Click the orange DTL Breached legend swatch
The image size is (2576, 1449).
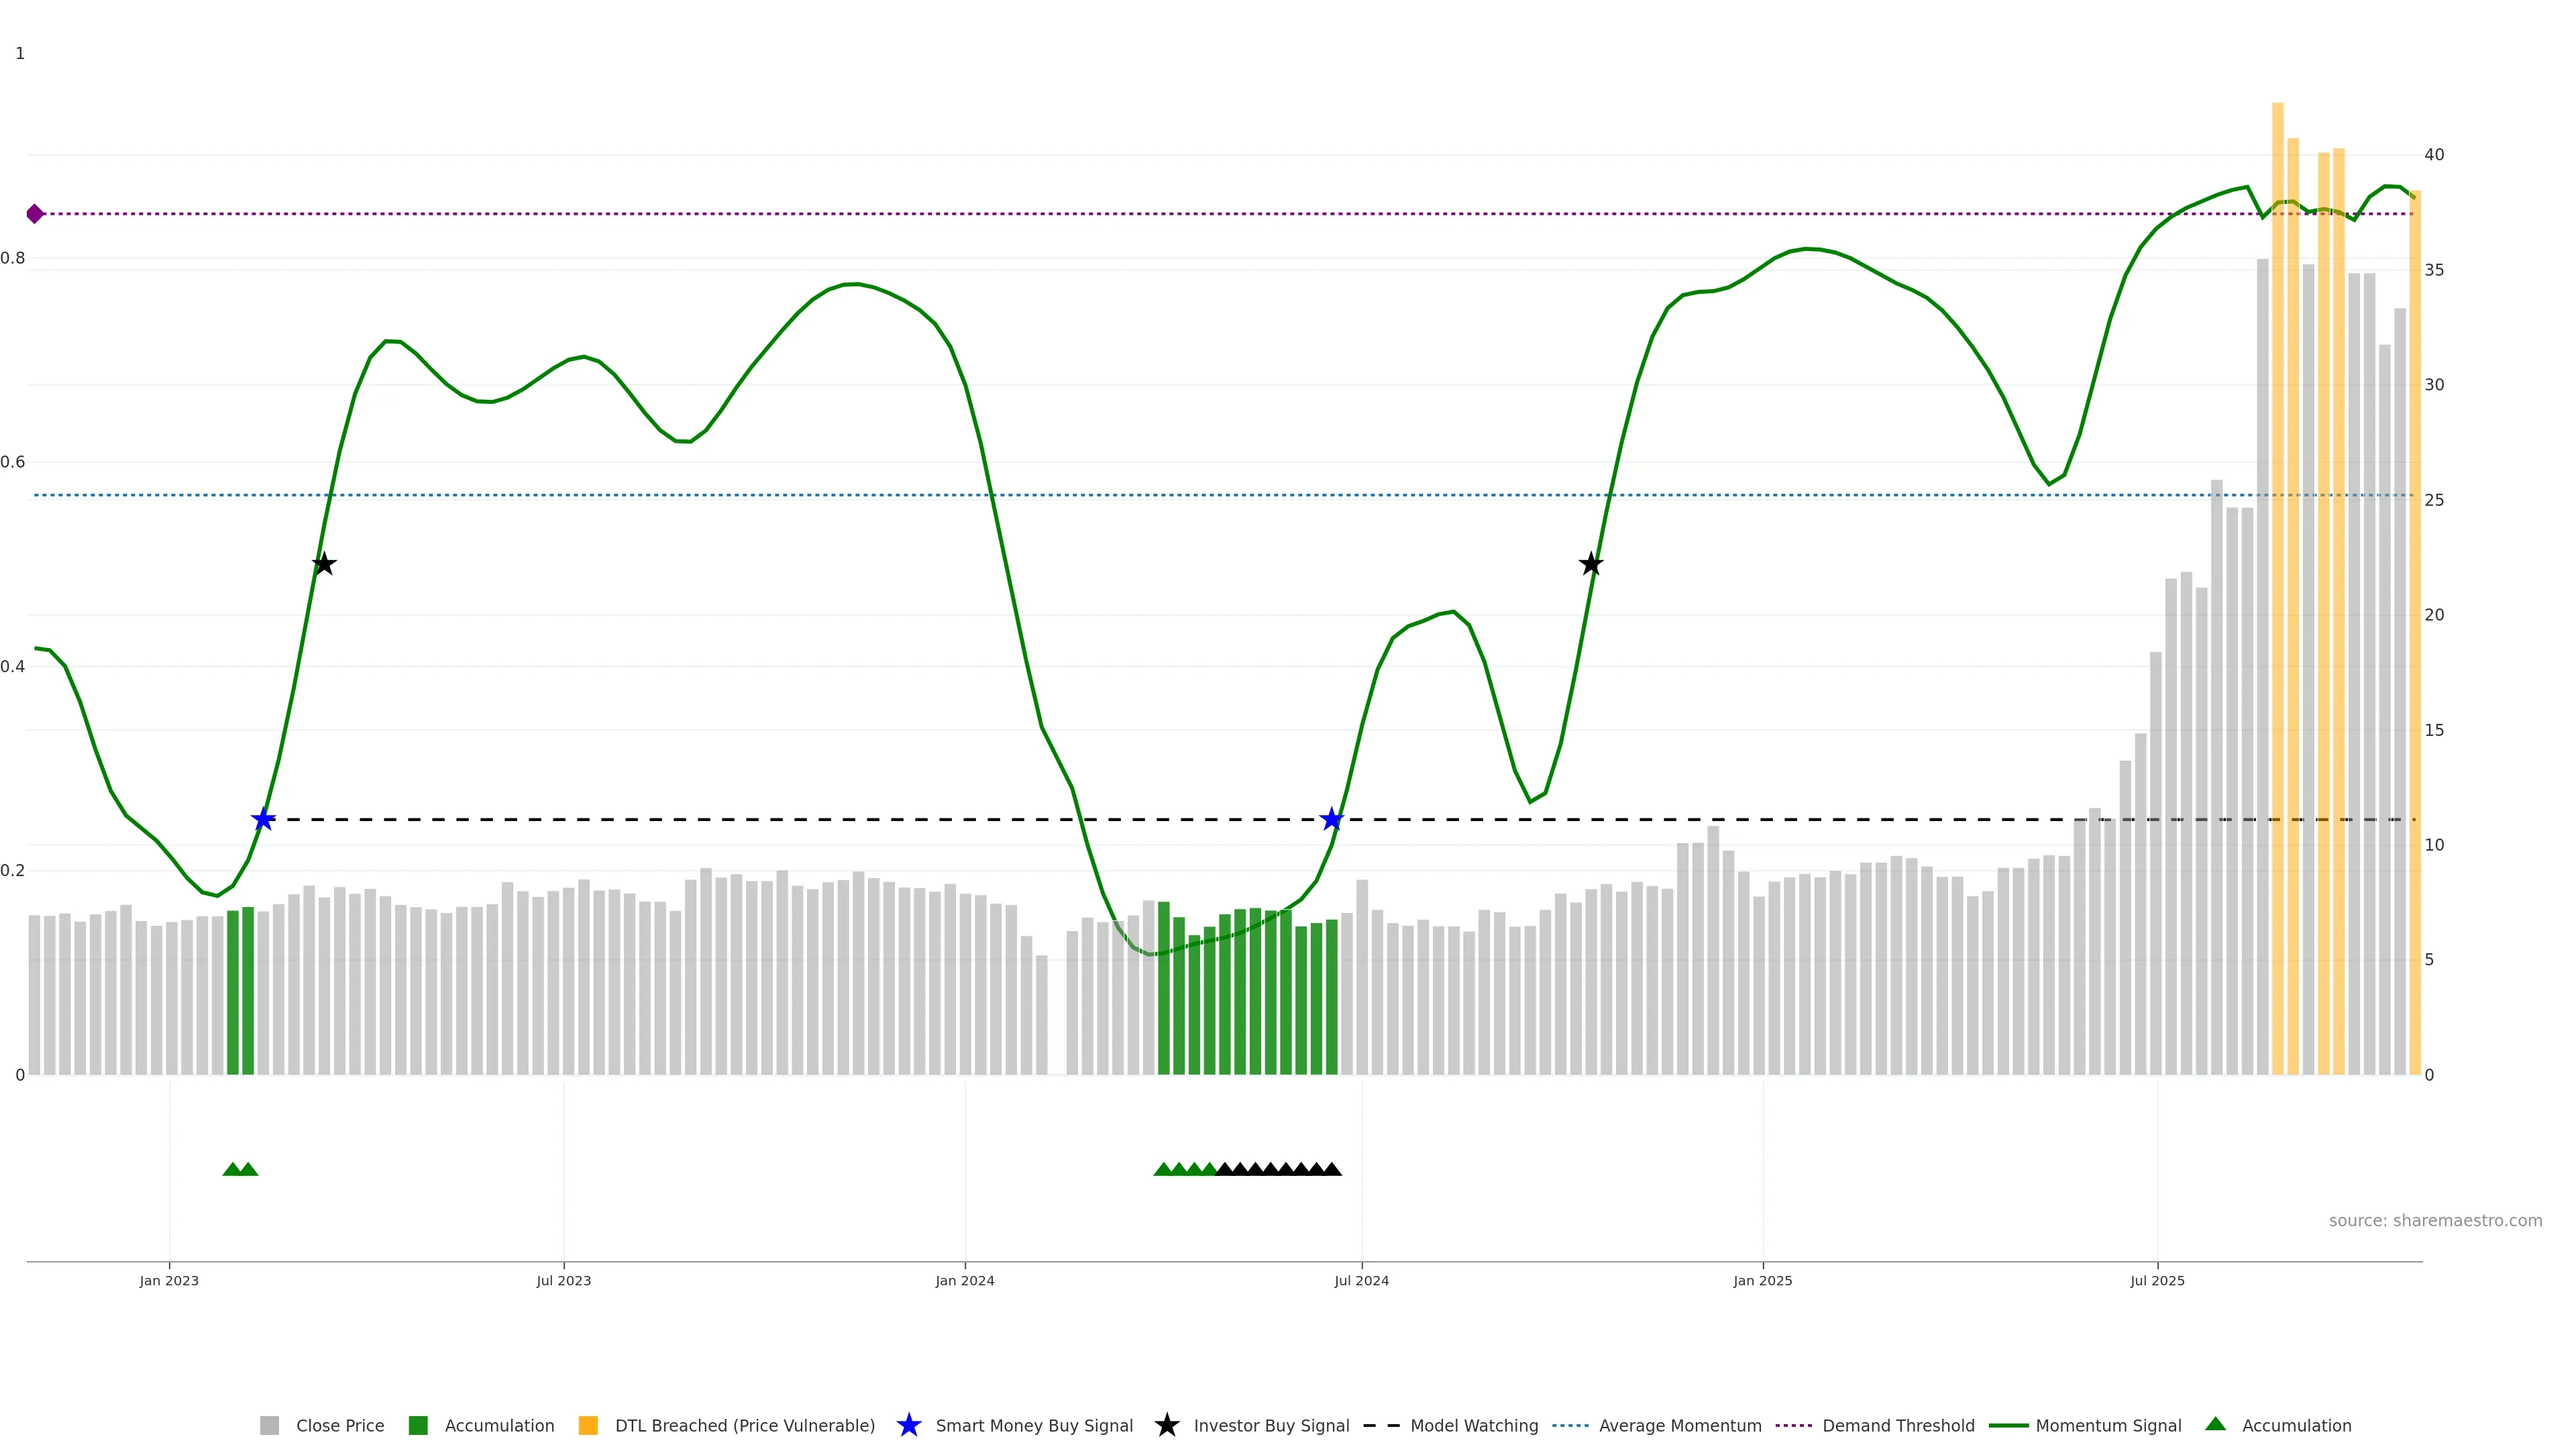point(588,1425)
